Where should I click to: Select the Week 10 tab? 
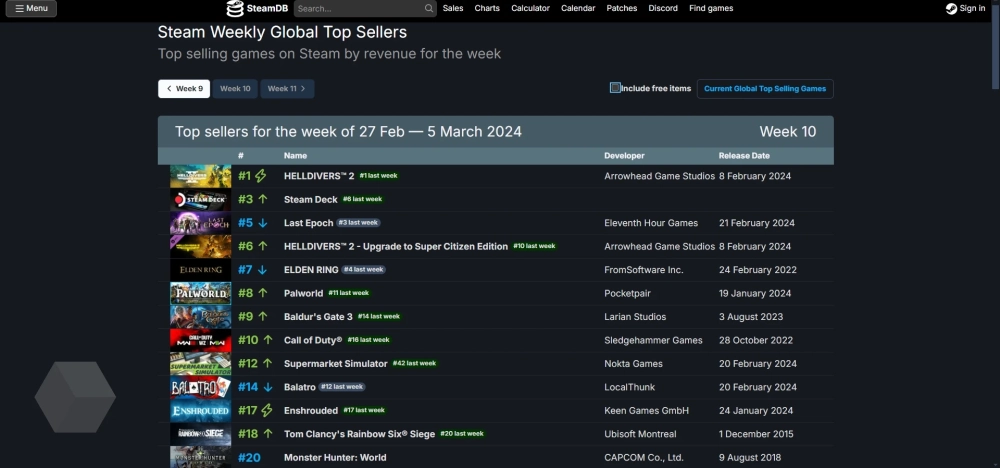235,89
